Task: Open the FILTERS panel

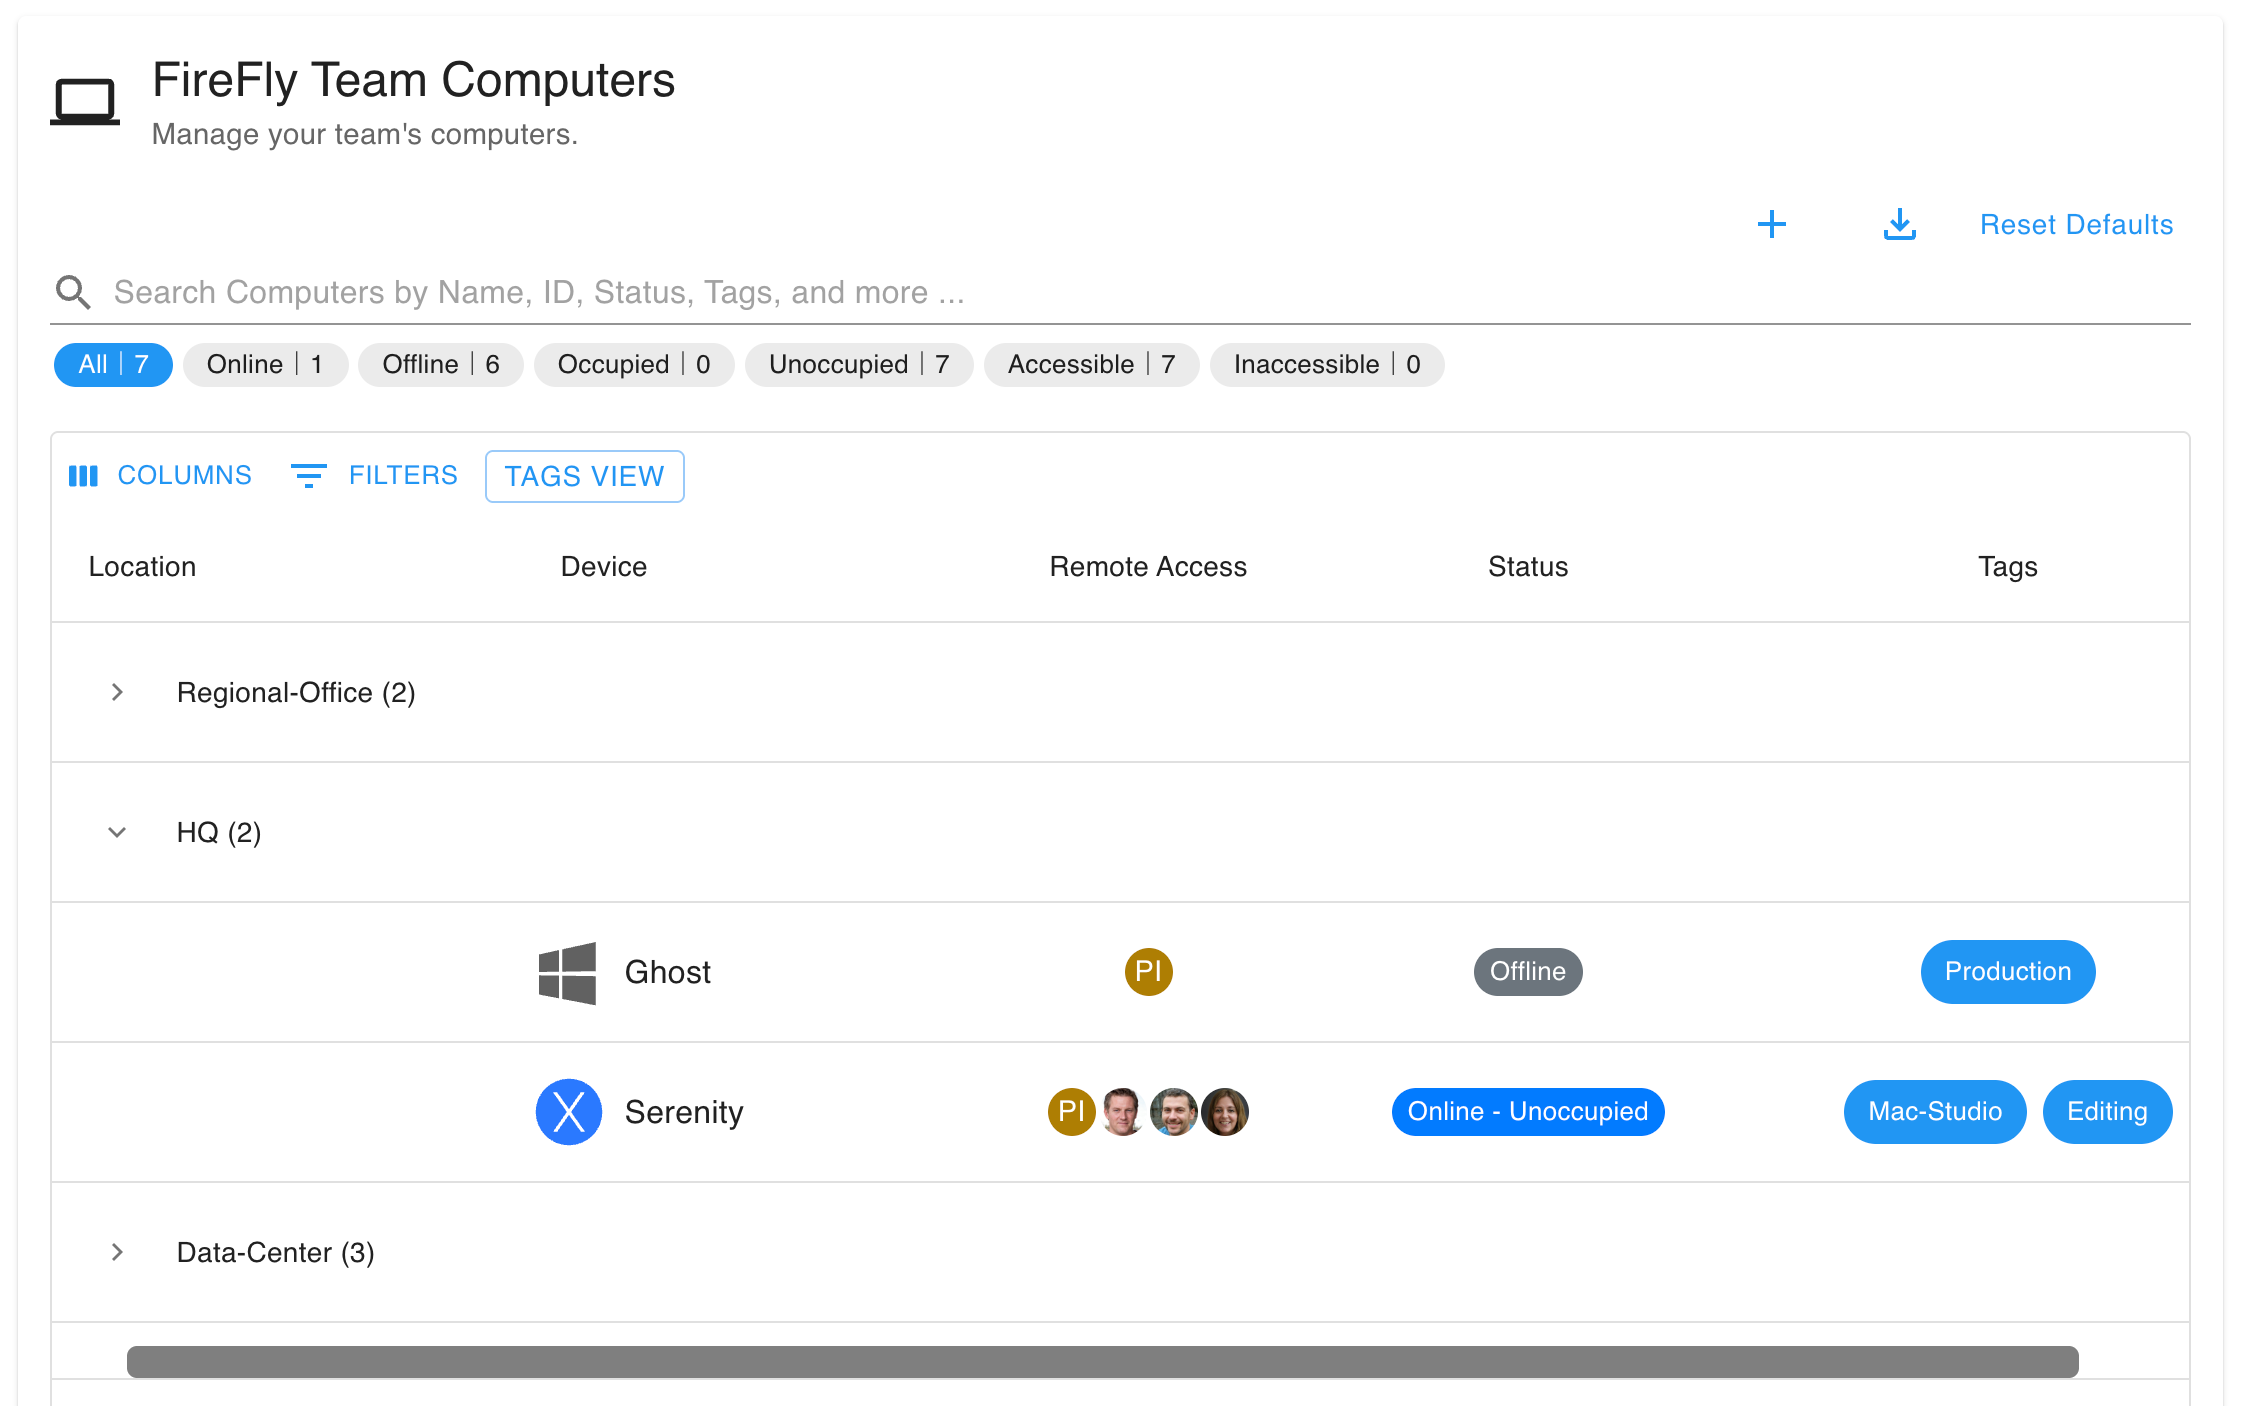Action: [374, 476]
